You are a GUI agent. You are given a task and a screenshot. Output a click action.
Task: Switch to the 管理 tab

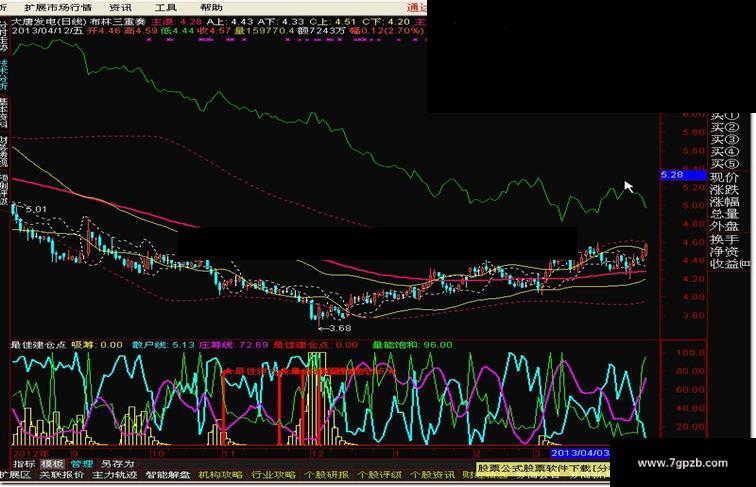coord(81,464)
